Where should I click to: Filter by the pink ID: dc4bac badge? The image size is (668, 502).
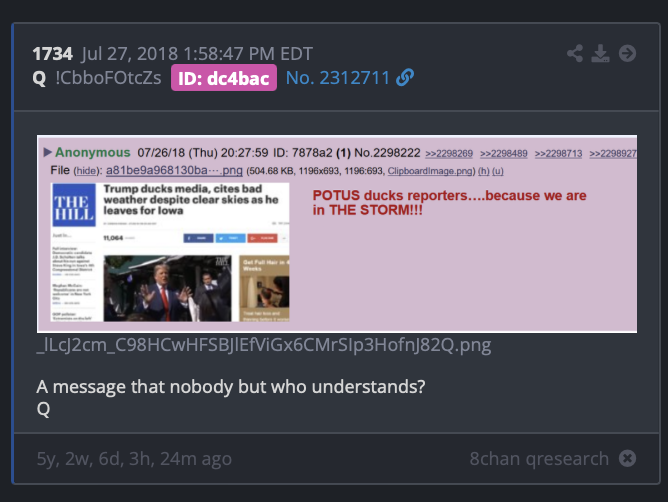click(224, 78)
